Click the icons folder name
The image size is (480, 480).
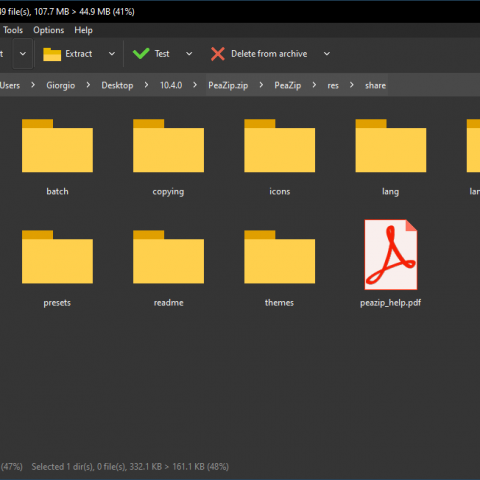pyautogui.click(x=280, y=191)
